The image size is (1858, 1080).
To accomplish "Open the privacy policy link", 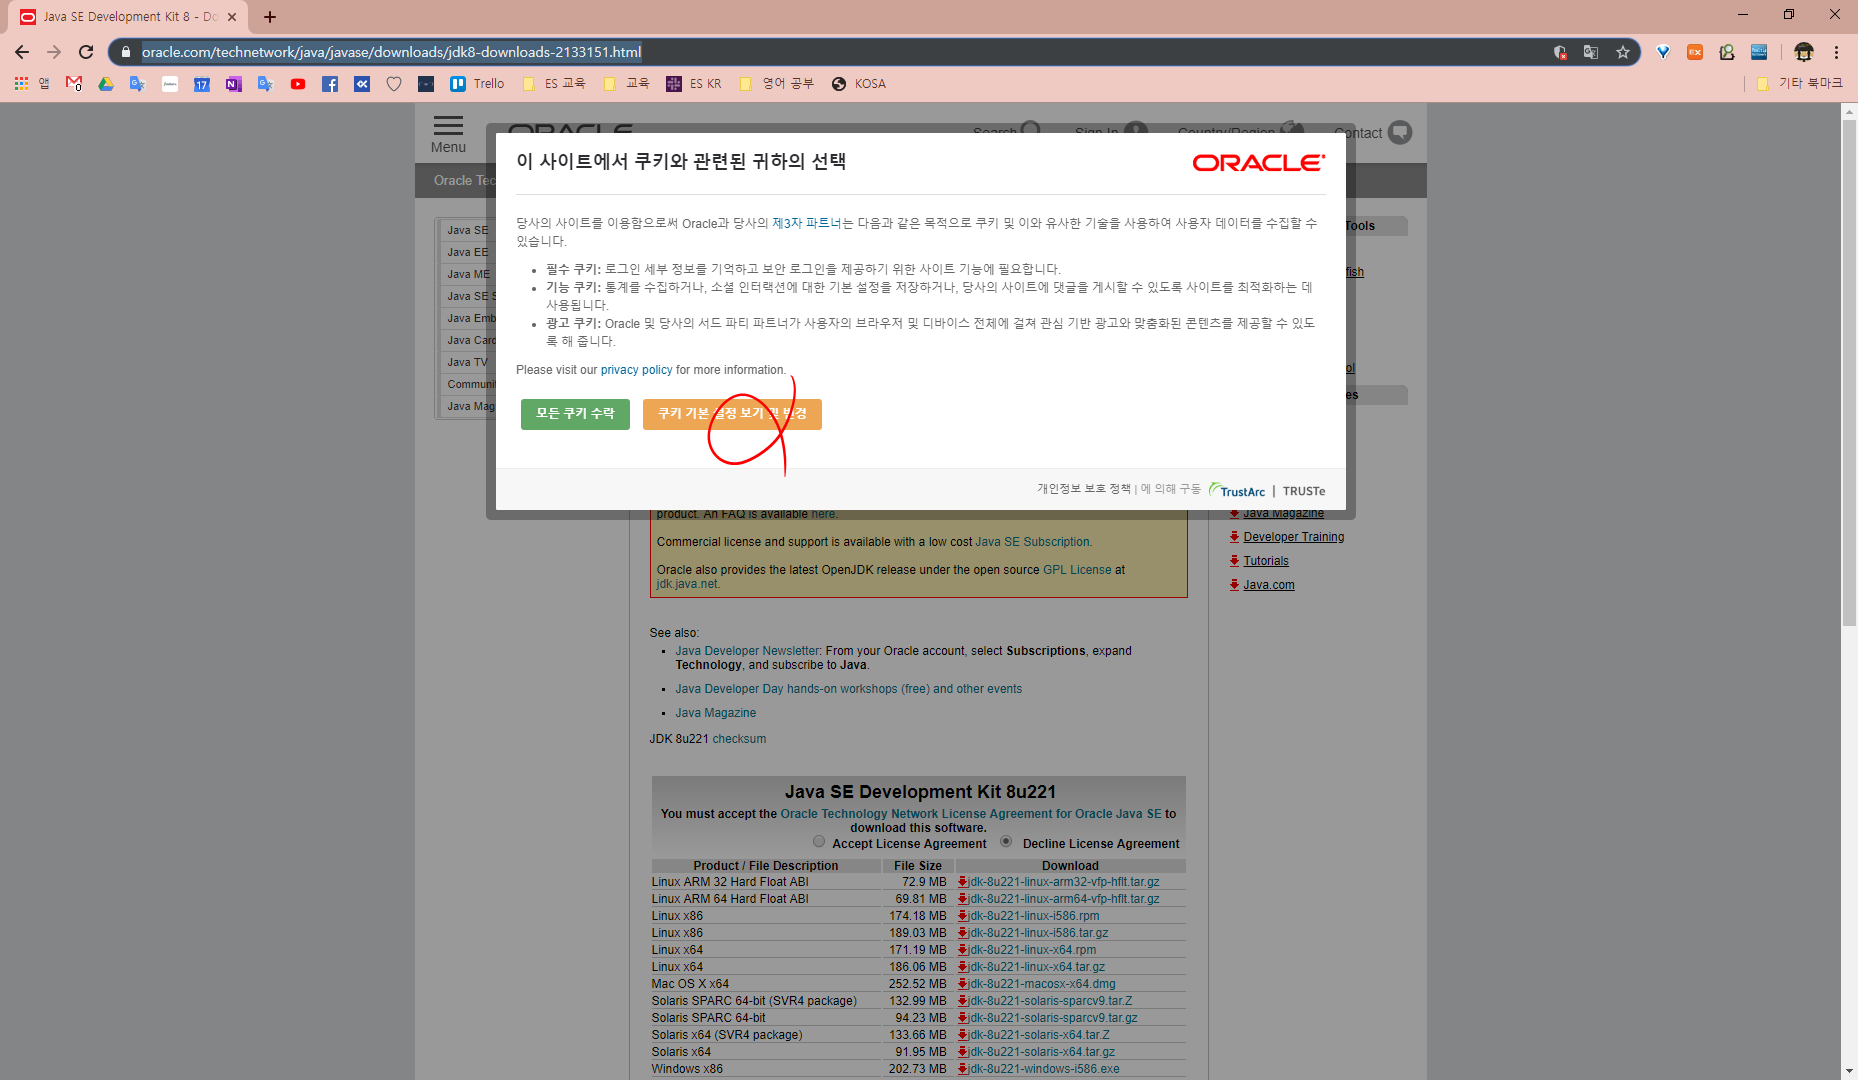I will [636, 370].
